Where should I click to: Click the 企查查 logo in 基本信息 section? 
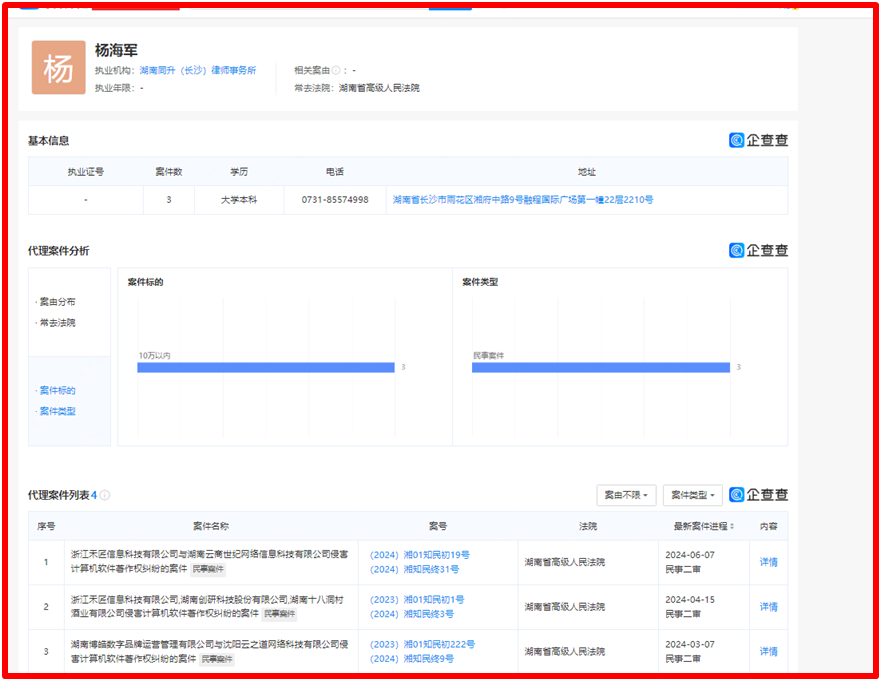click(758, 141)
